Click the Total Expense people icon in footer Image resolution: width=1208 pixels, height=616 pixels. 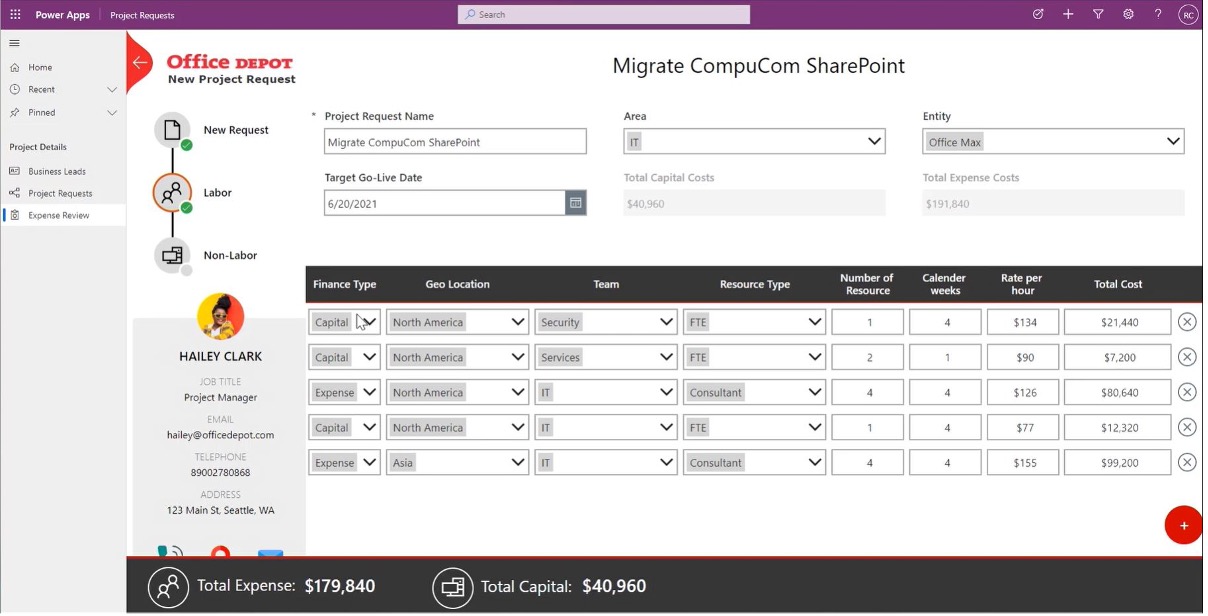(x=168, y=587)
